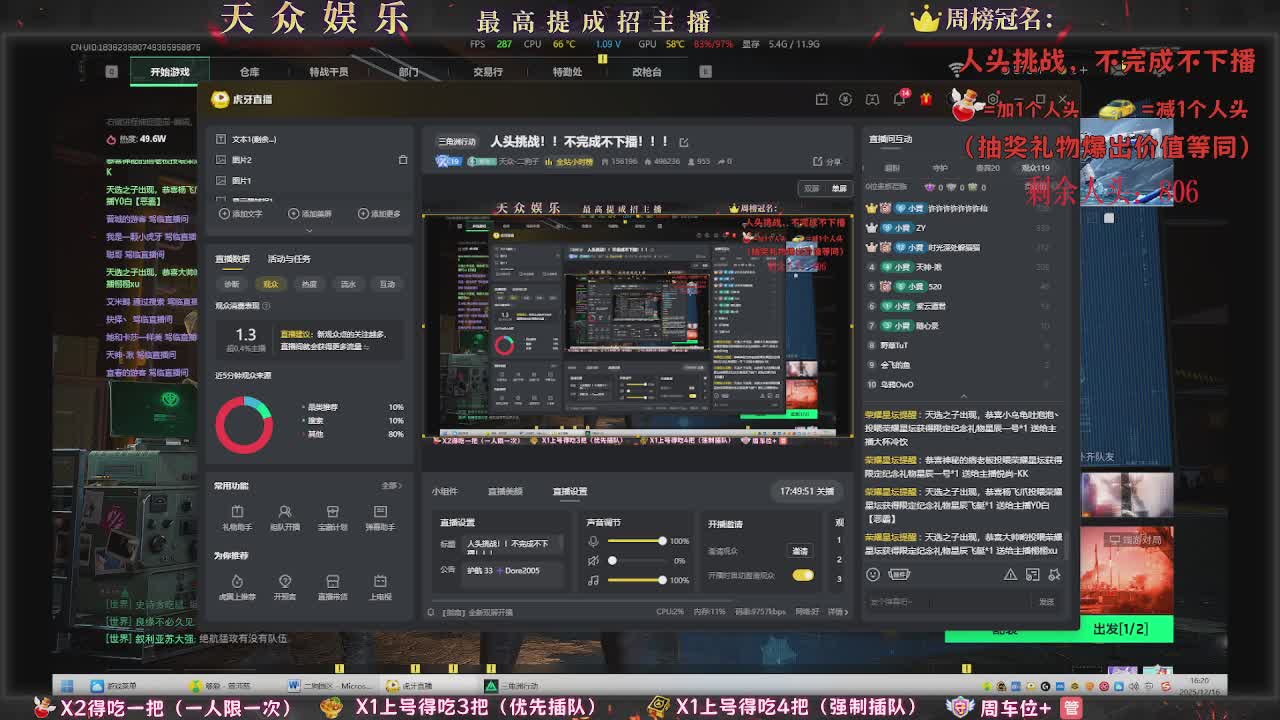Screen dimensions: 1280x720
Task: Open the 弹幕助手 danmaku assistant icon
Action: click(380, 516)
